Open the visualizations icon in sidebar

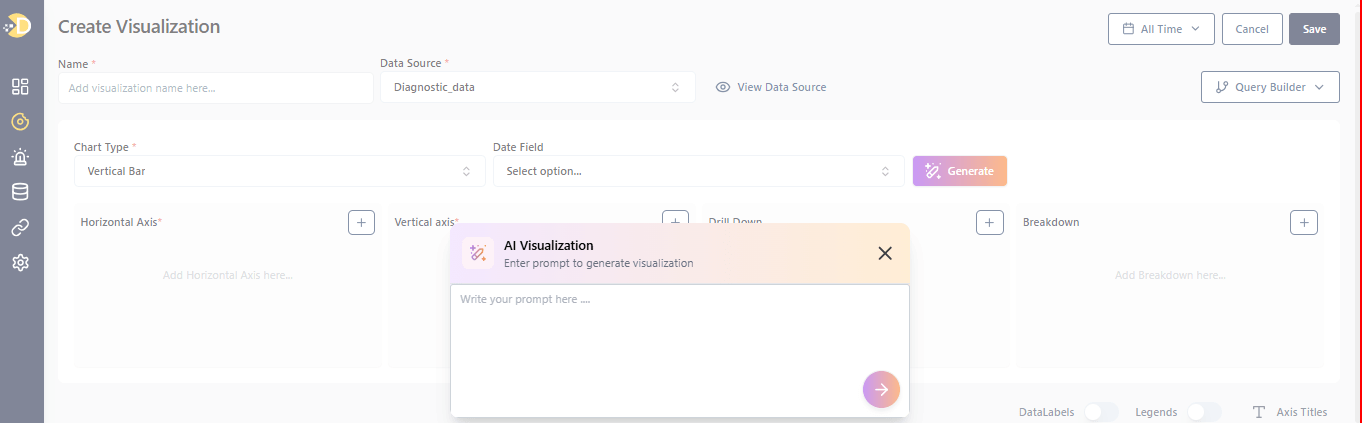20,122
